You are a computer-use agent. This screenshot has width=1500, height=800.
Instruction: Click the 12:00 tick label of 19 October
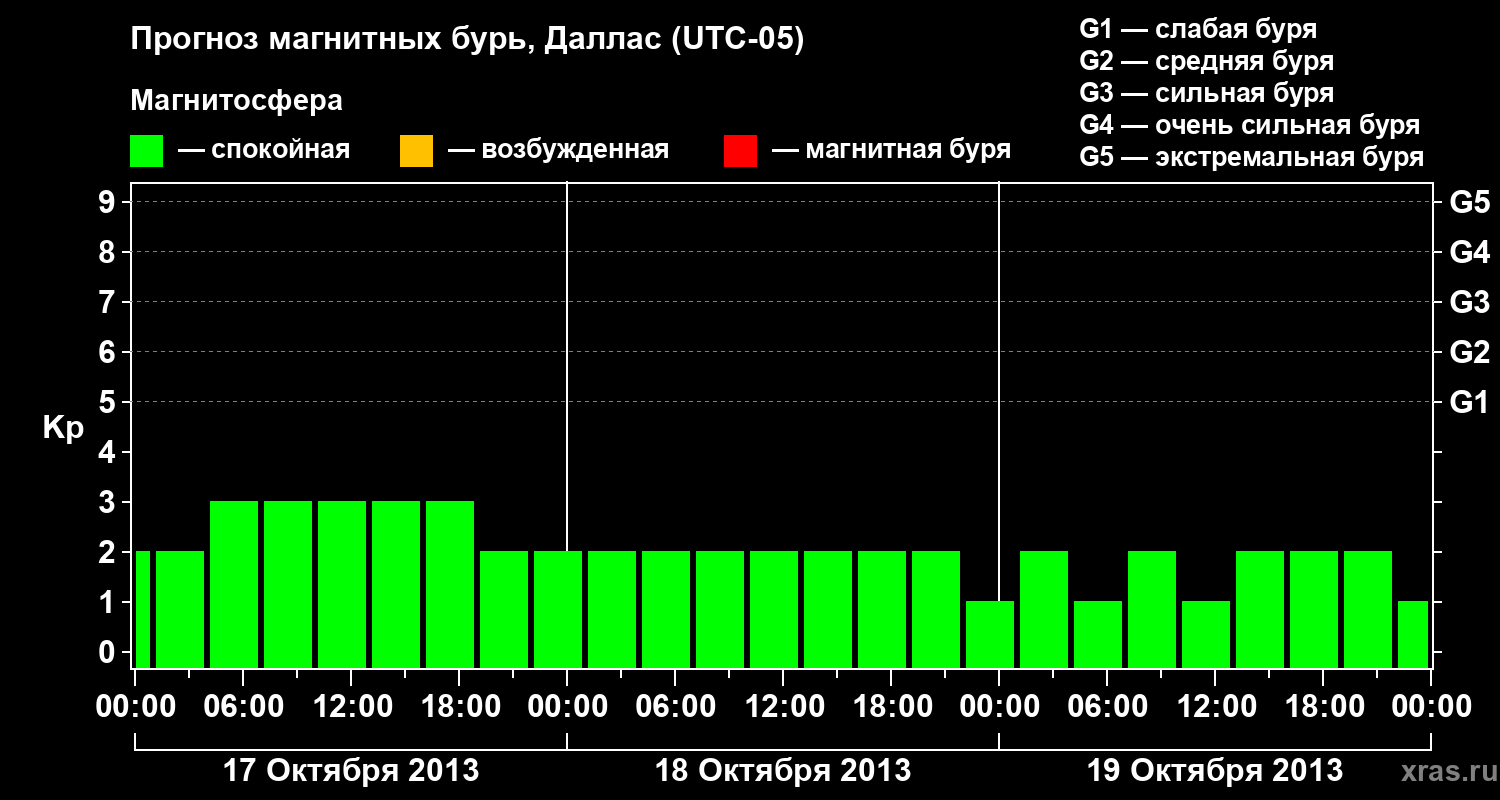1215,706
